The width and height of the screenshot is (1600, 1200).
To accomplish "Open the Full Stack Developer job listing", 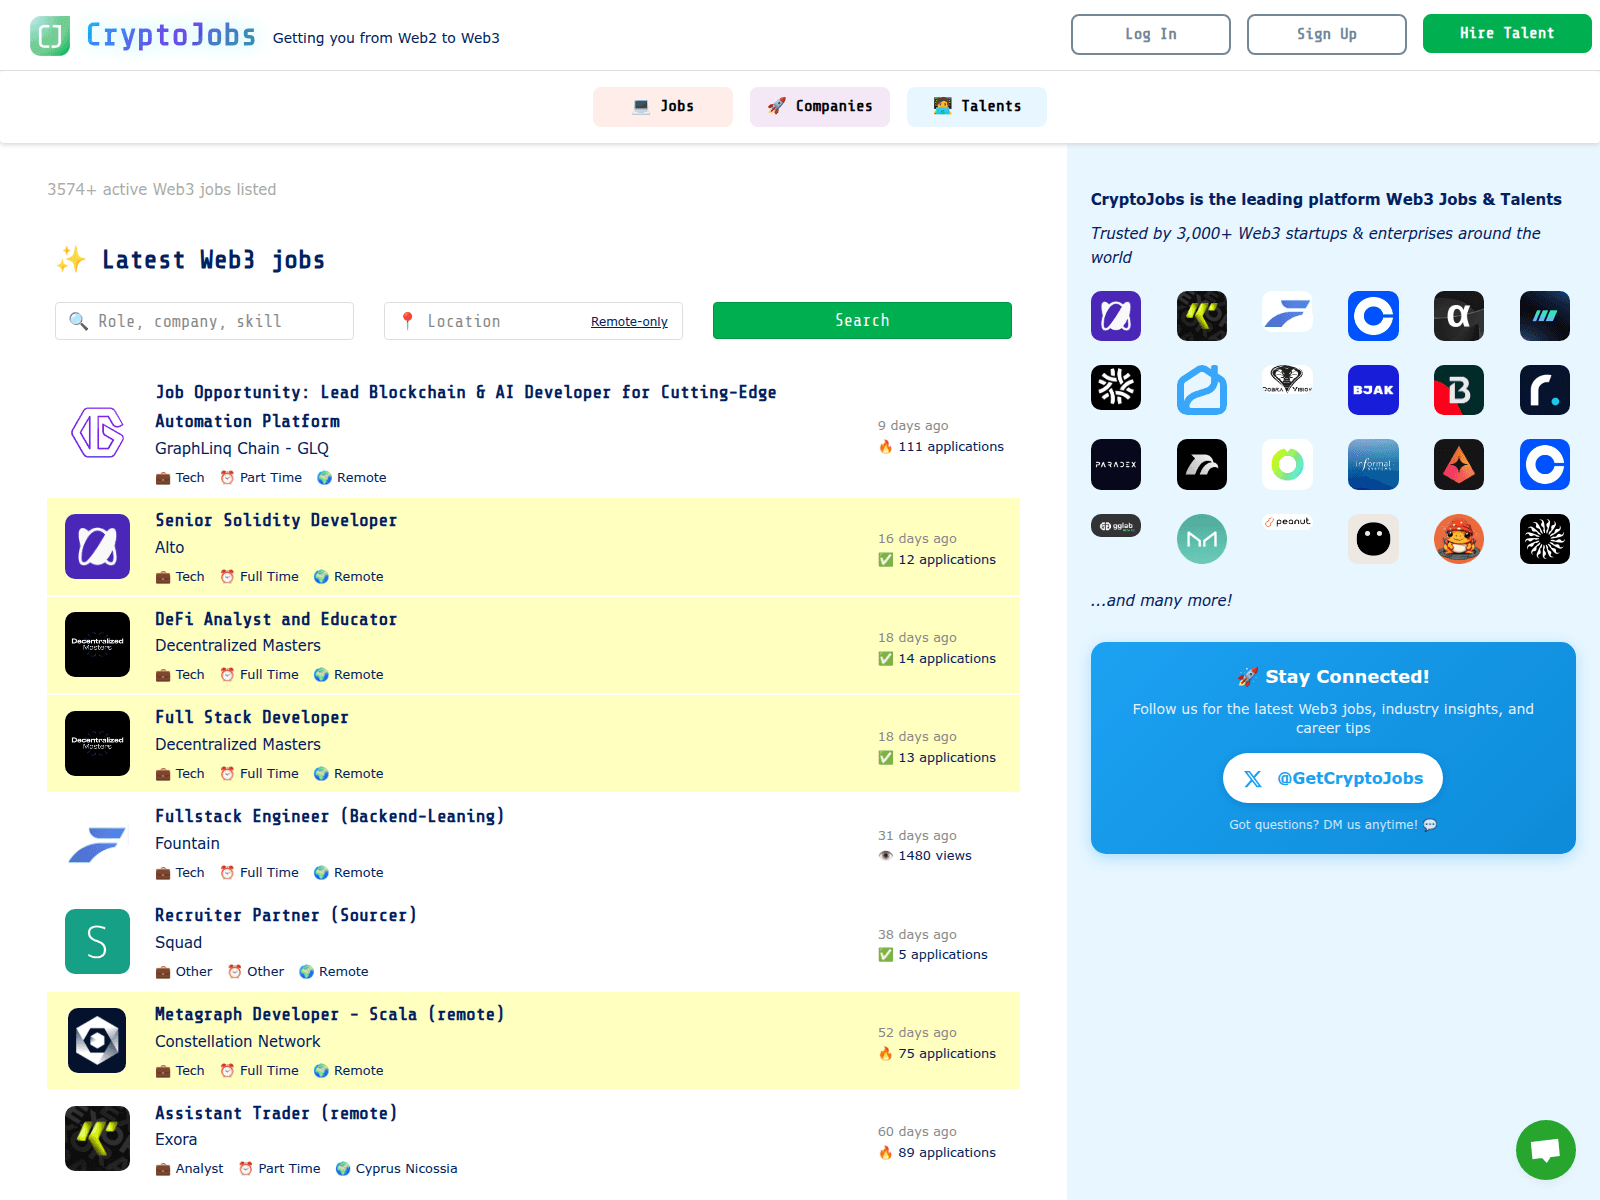I will [252, 717].
